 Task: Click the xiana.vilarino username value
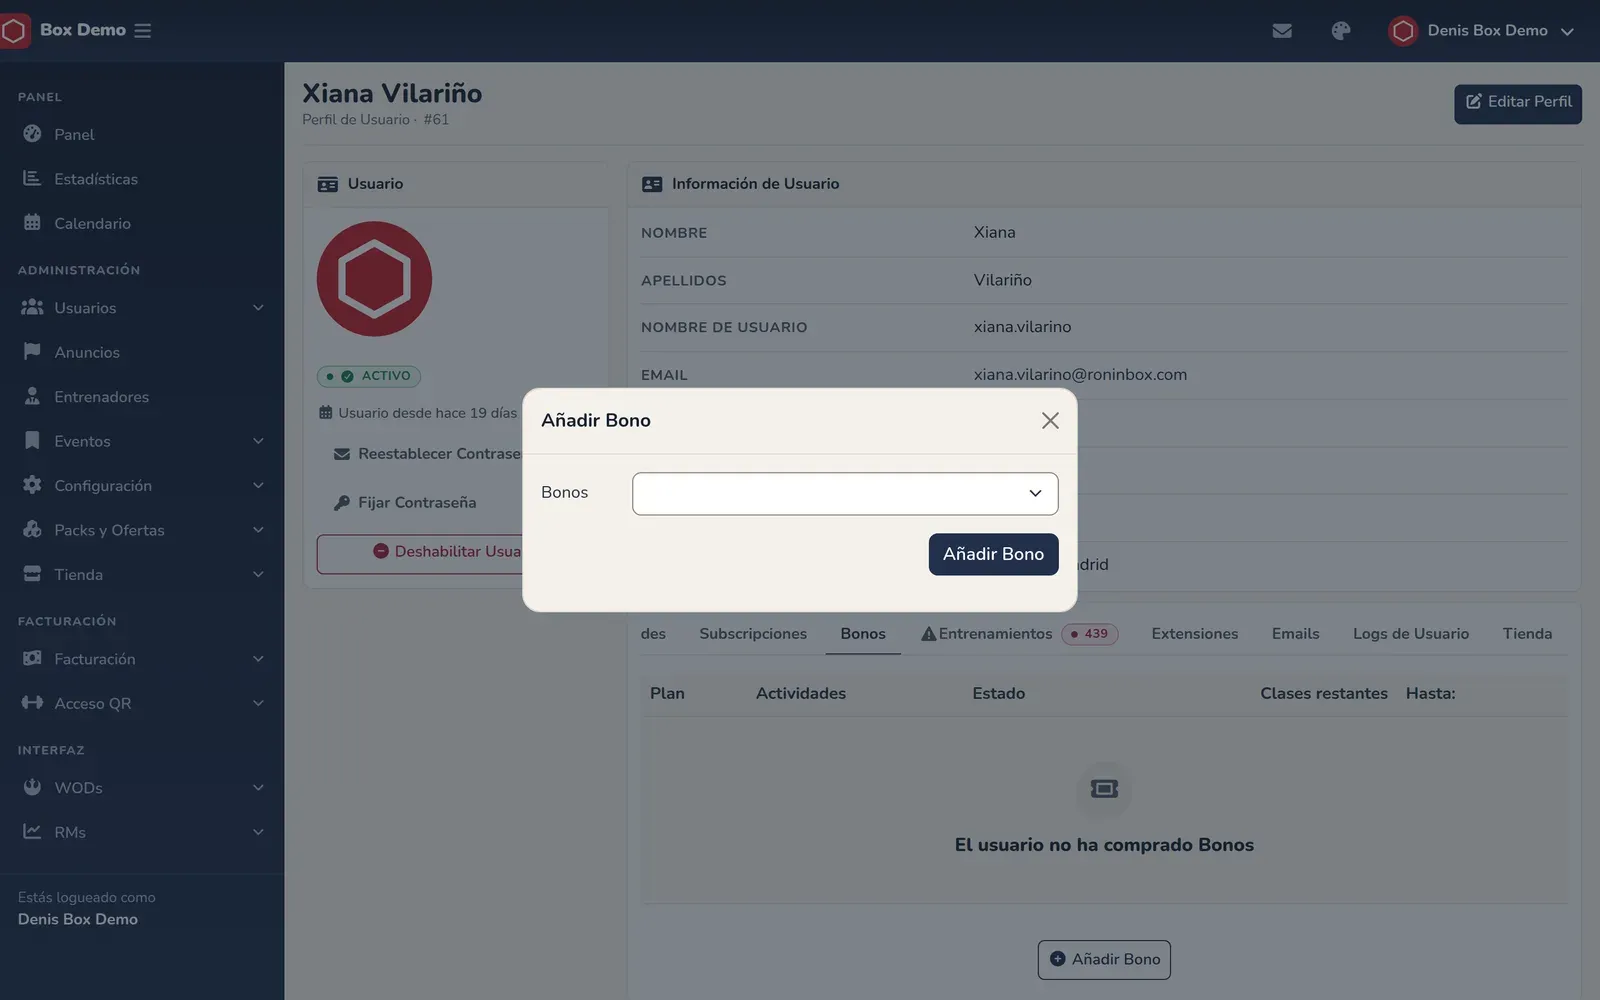pos(1022,327)
